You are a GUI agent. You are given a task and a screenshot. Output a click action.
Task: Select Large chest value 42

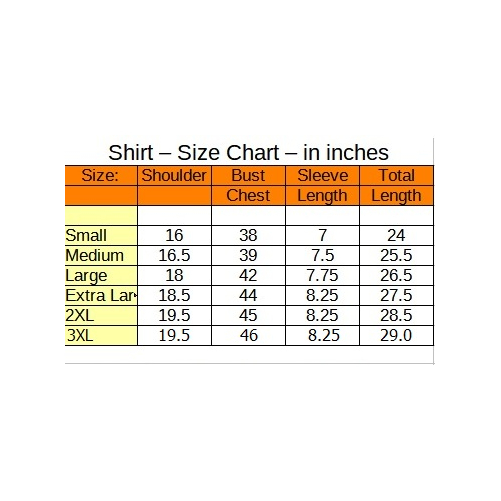click(248, 276)
